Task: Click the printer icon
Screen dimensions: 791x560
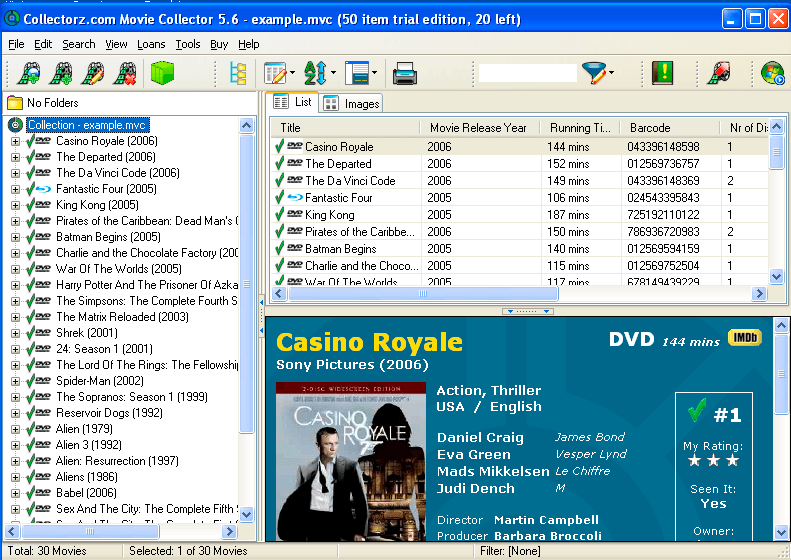Action: pyautogui.click(x=405, y=73)
